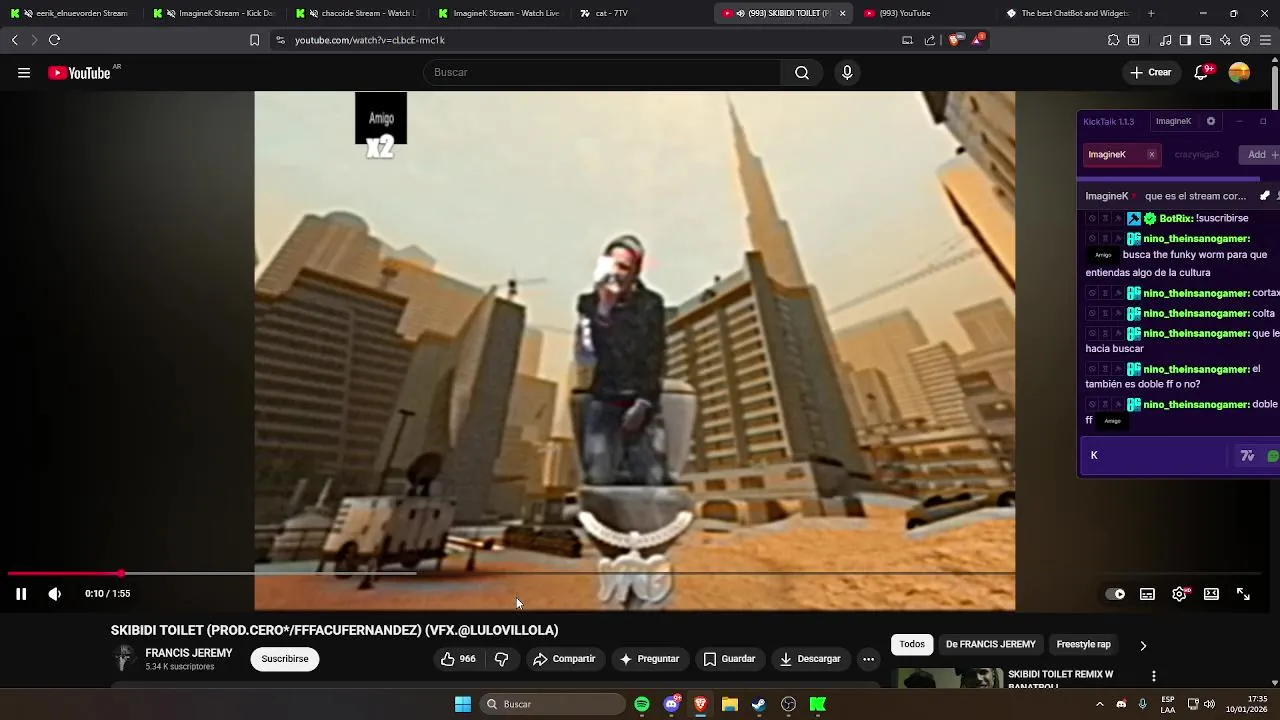Image resolution: width=1280 pixels, height=720 pixels.
Task: Show more filter chips with right arrow
Action: coord(1143,645)
